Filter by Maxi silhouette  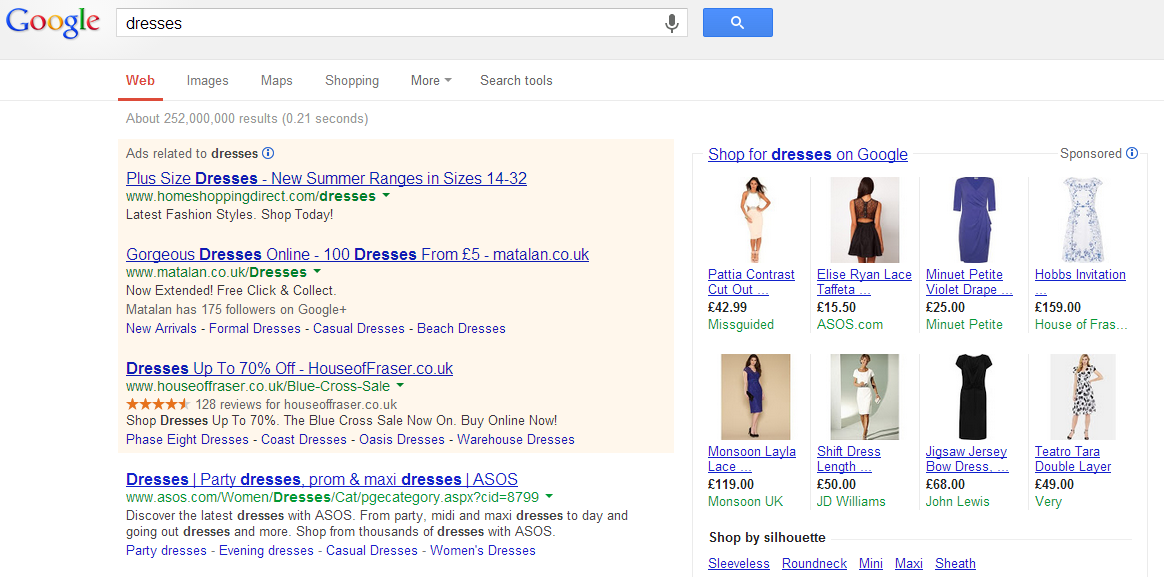coord(909,564)
